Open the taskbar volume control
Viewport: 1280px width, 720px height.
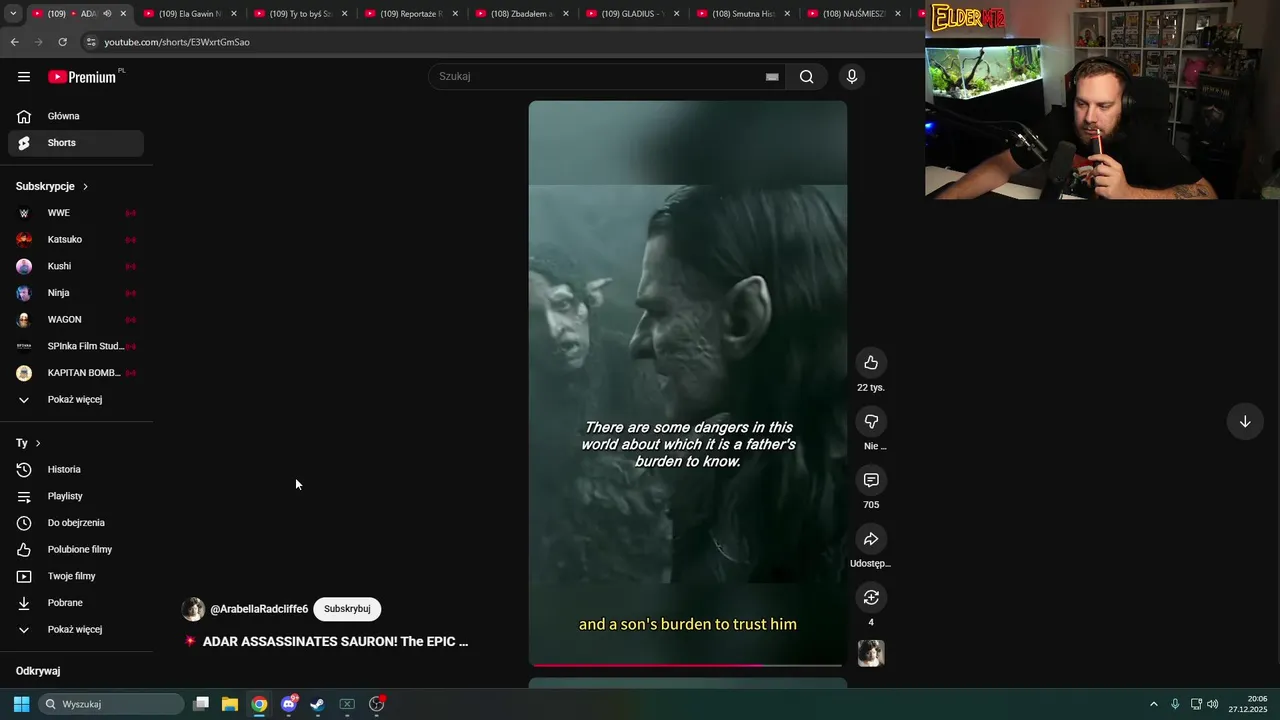pos(1212,704)
